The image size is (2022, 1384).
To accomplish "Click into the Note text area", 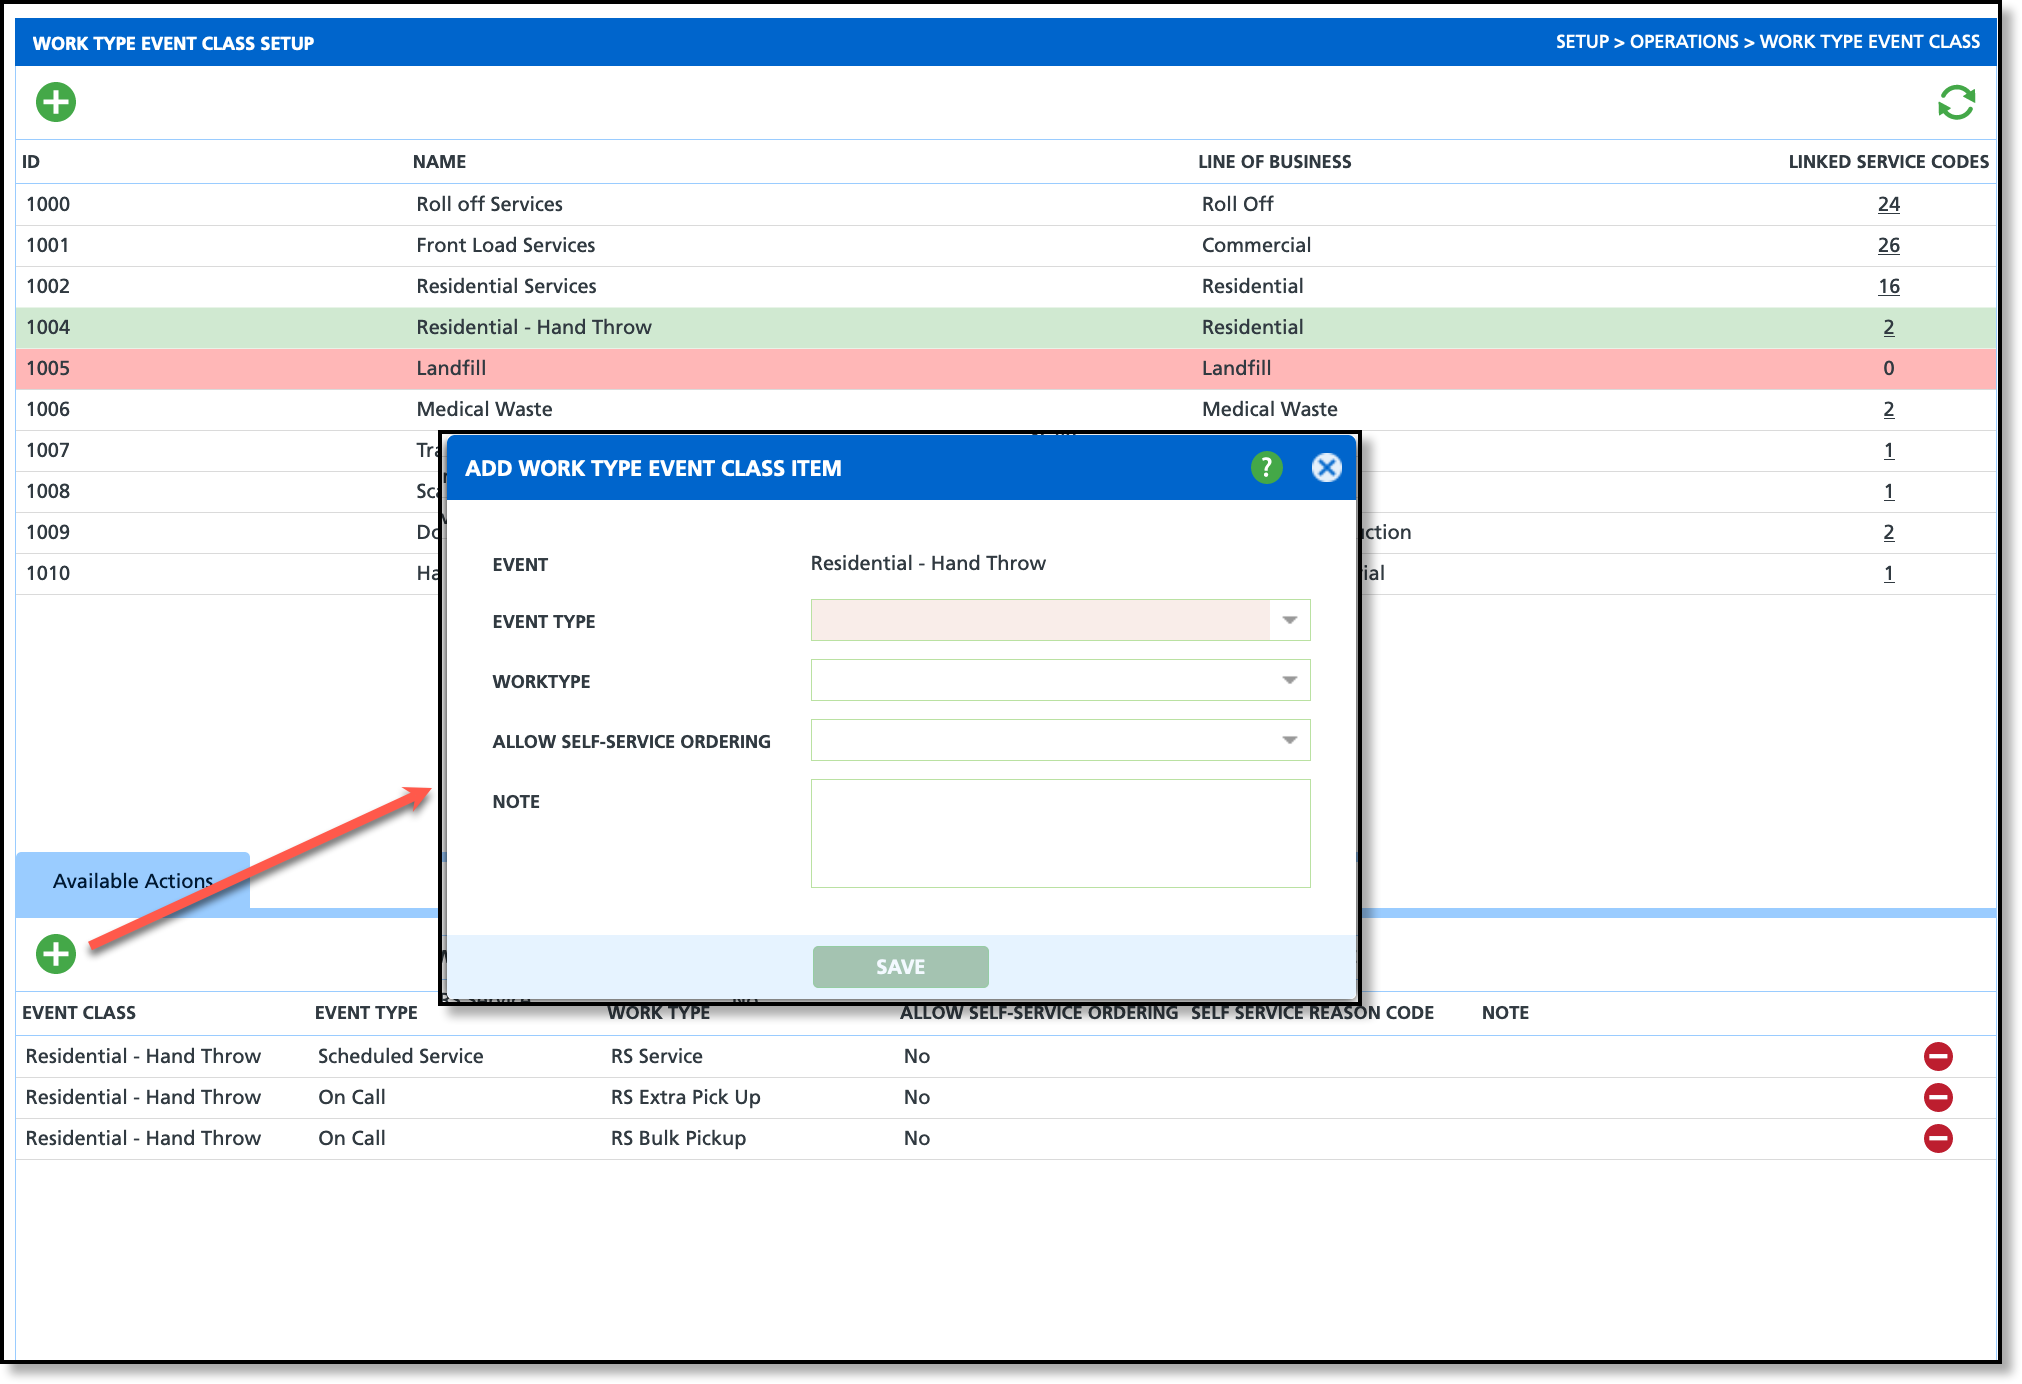I will point(1060,833).
